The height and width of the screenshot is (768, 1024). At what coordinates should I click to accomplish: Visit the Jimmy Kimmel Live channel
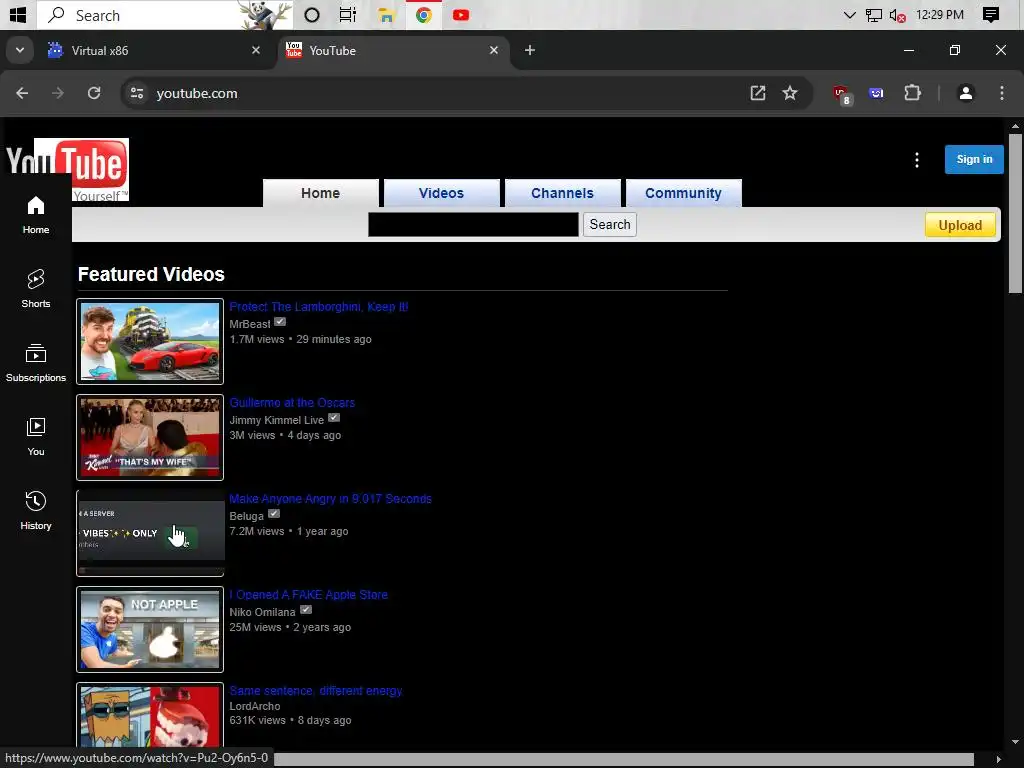[x=277, y=420]
